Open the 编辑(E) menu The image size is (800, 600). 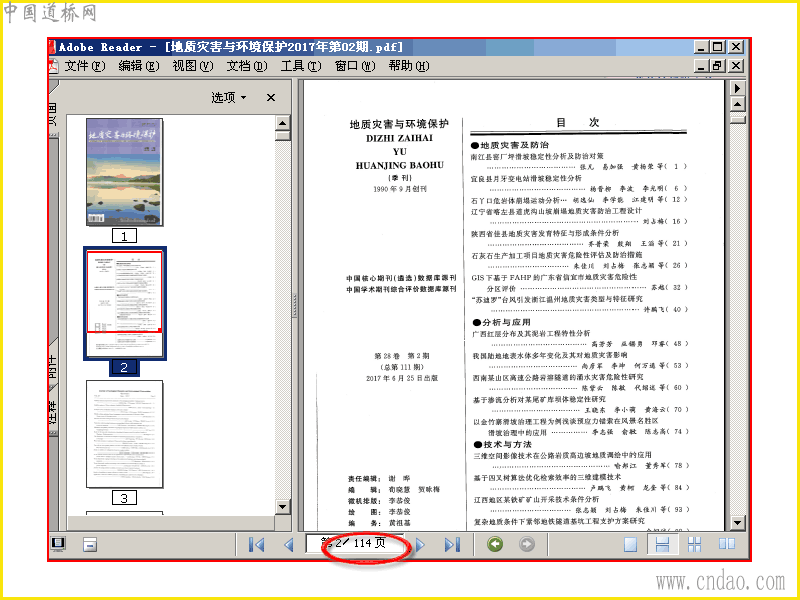139,66
